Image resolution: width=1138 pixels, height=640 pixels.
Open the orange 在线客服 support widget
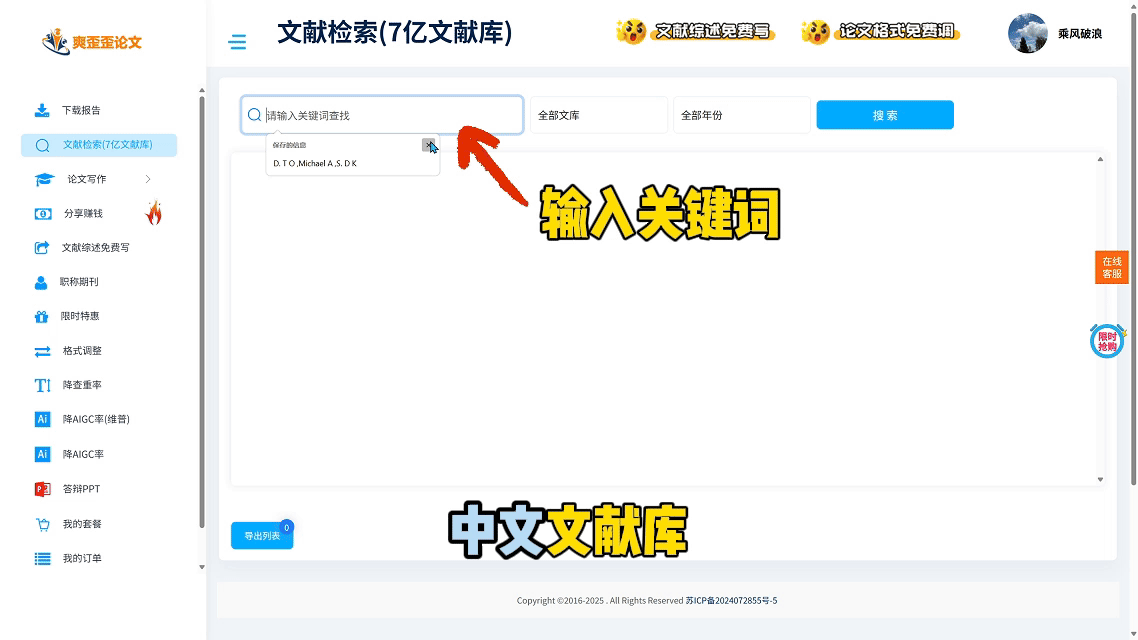1111,267
